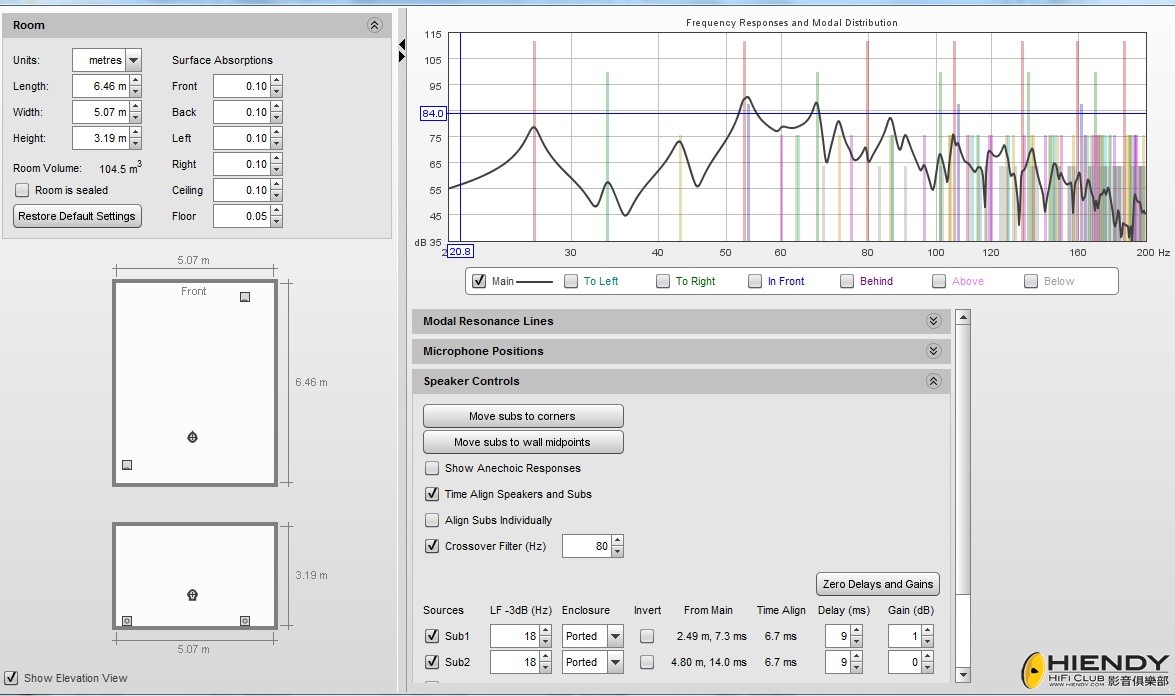This screenshot has width=1175, height=696.
Task: Click the listener head icon in plan view
Action: [x=193, y=437]
